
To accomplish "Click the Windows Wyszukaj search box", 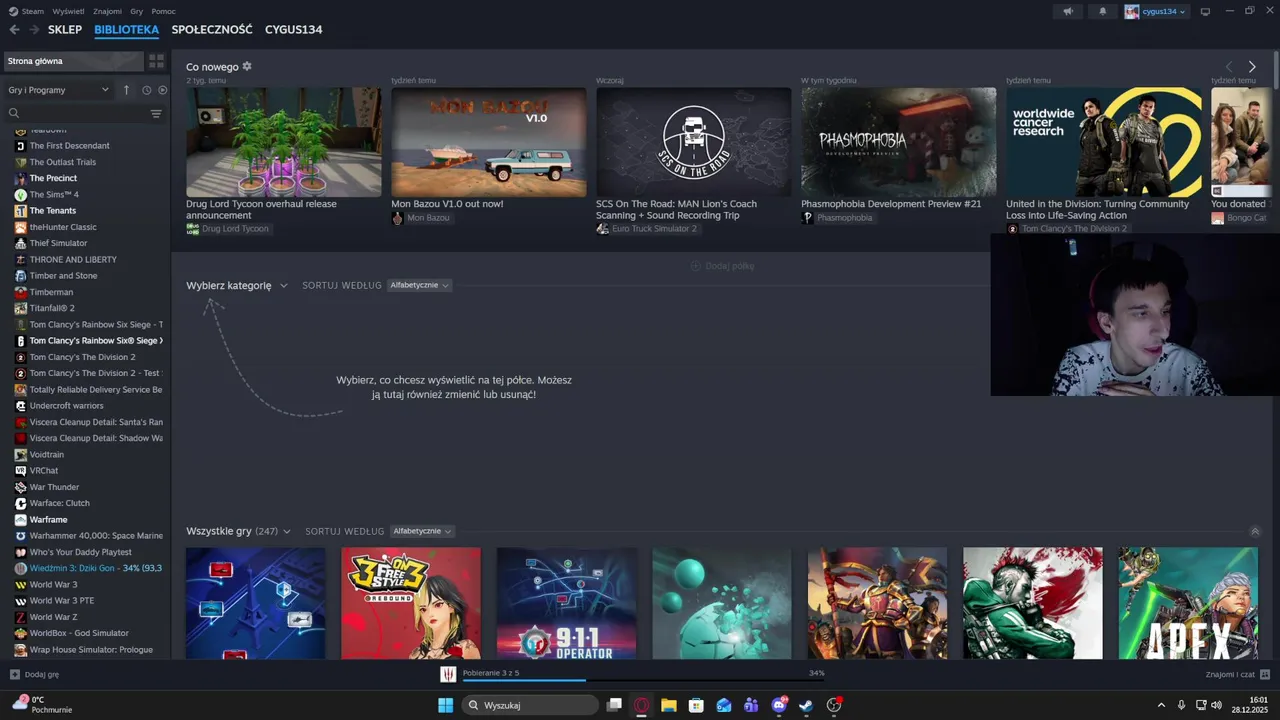I will (x=529, y=705).
